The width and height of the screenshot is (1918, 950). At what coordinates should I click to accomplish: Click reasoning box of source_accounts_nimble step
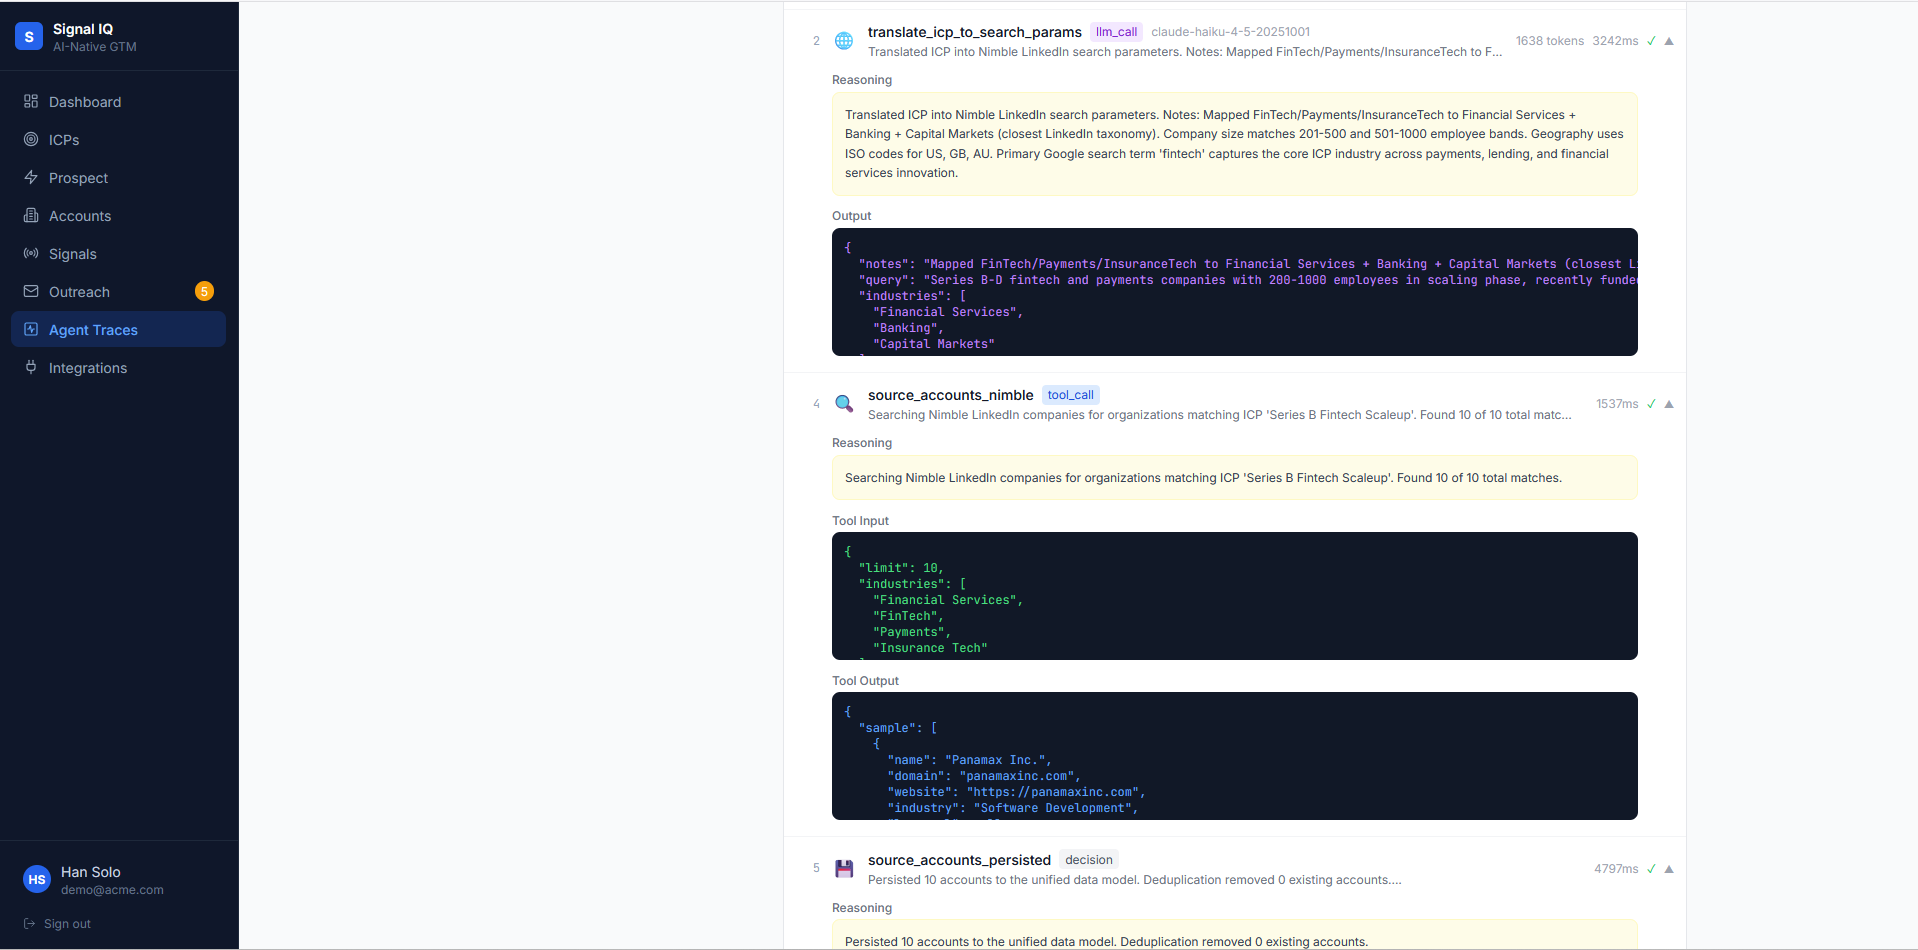pyautogui.click(x=1234, y=478)
